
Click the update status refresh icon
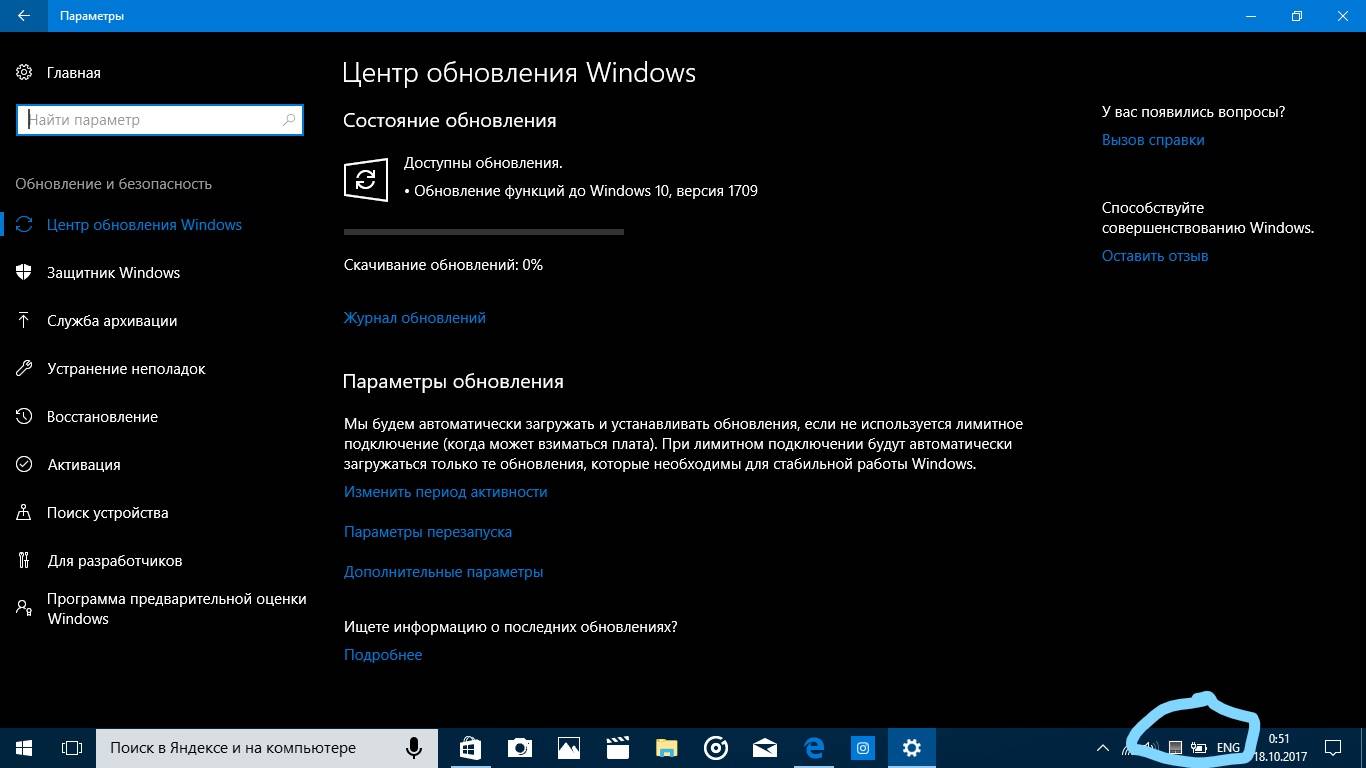(365, 180)
